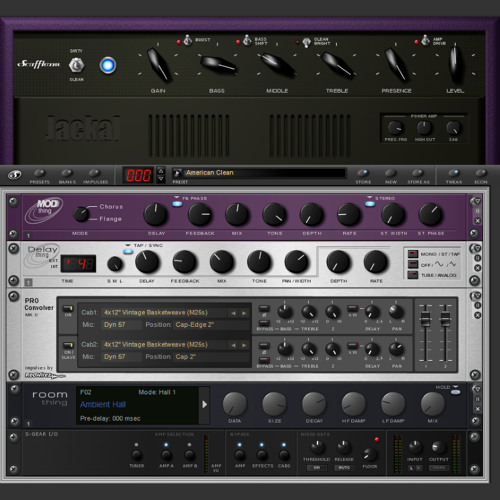500x500 pixels.
Task: Toggle the Econ mode button
Action: (481, 173)
